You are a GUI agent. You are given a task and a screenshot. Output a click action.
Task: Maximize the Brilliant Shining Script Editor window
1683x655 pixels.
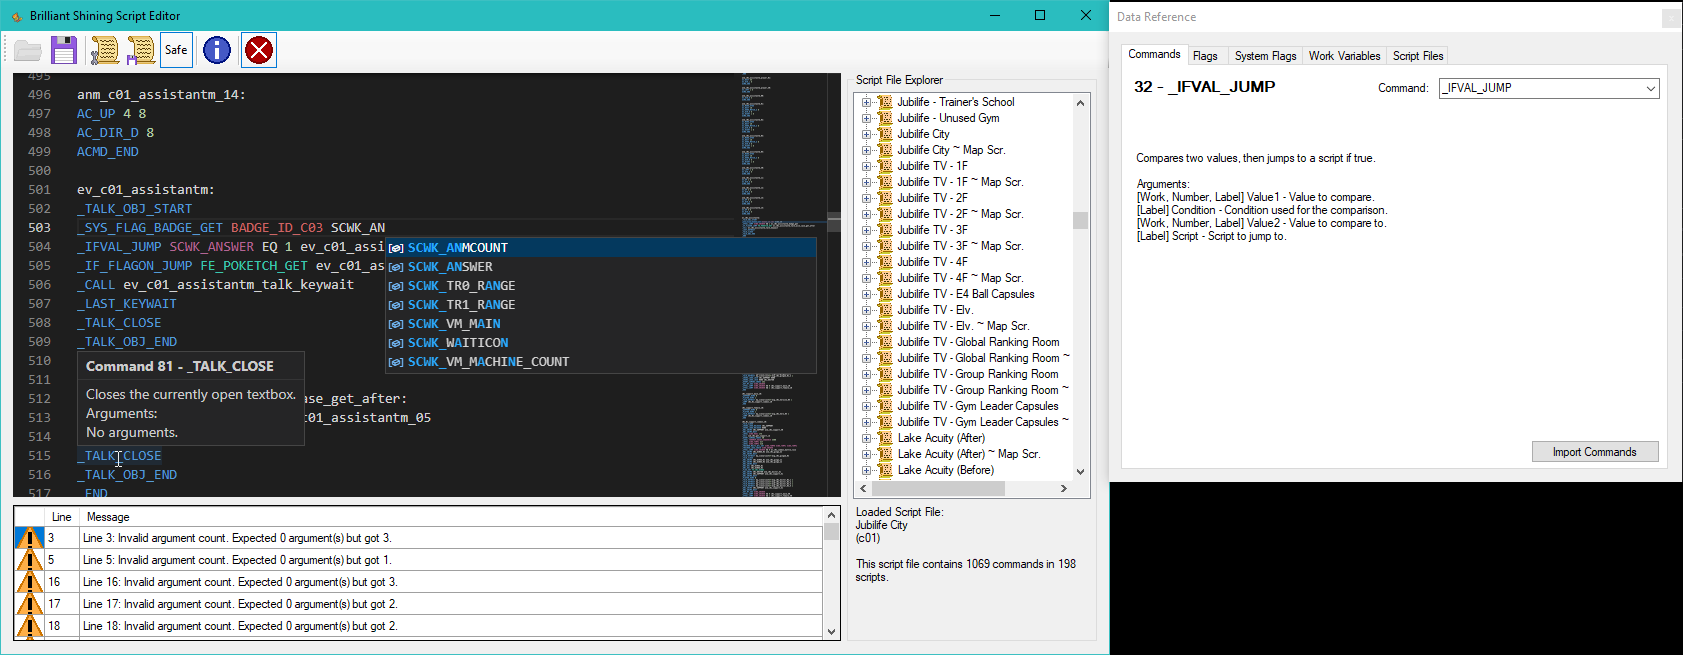1040,15
